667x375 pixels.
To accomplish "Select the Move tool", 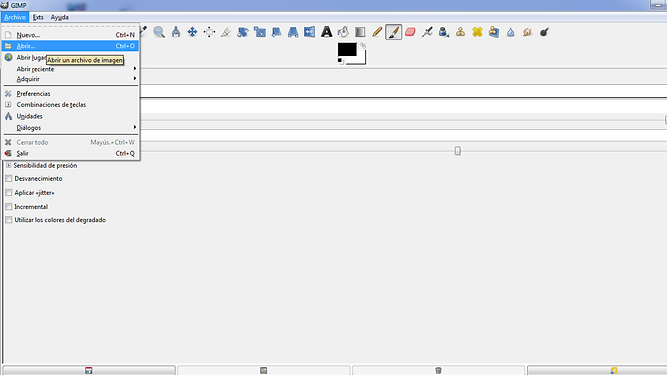I will pyautogui.click(x=192, y=32).
